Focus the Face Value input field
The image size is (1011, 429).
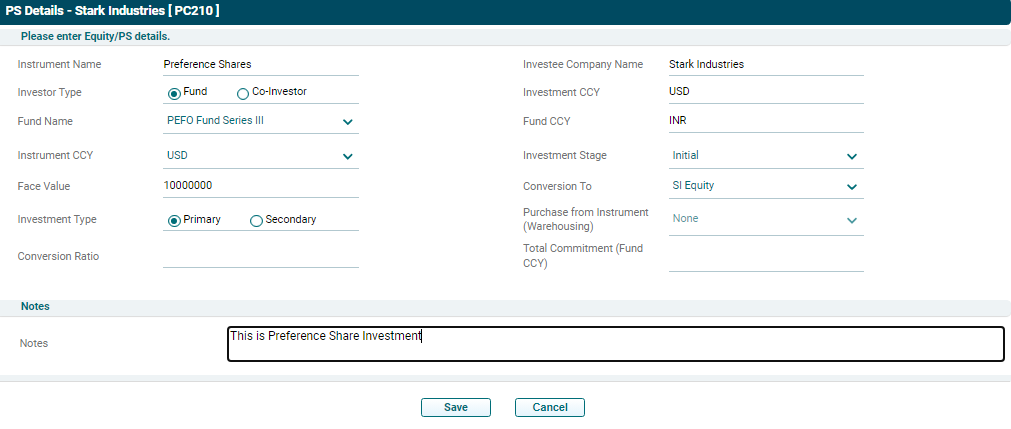tap(260, 186)
